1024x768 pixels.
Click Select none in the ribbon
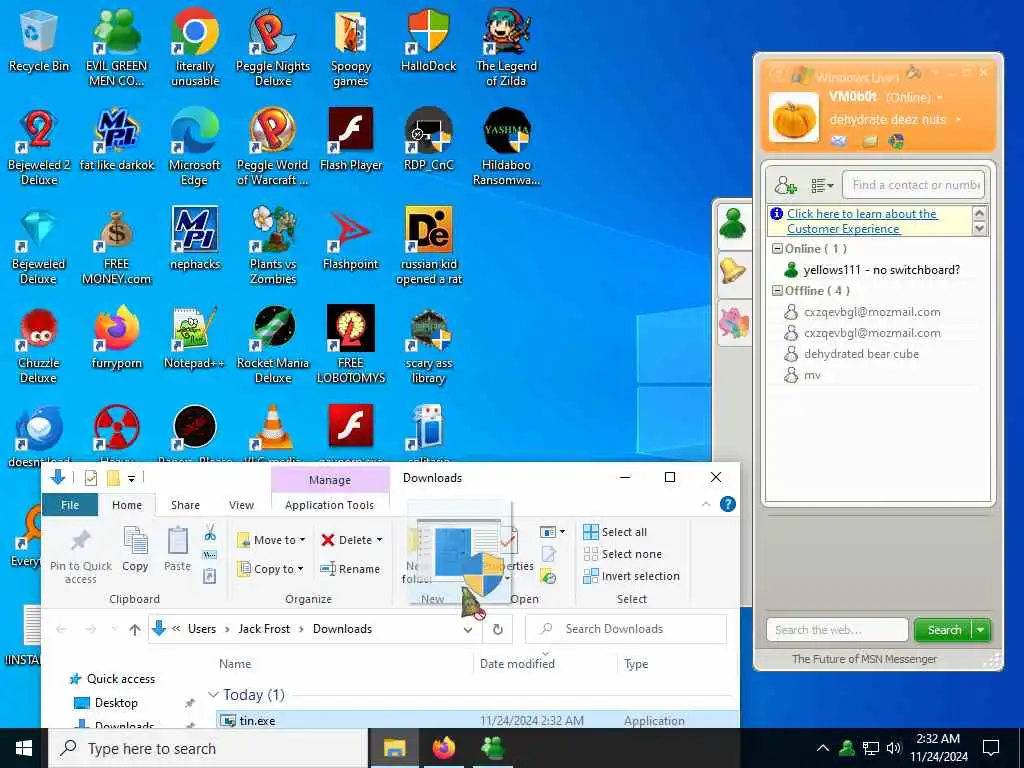[x=622, y=554]
